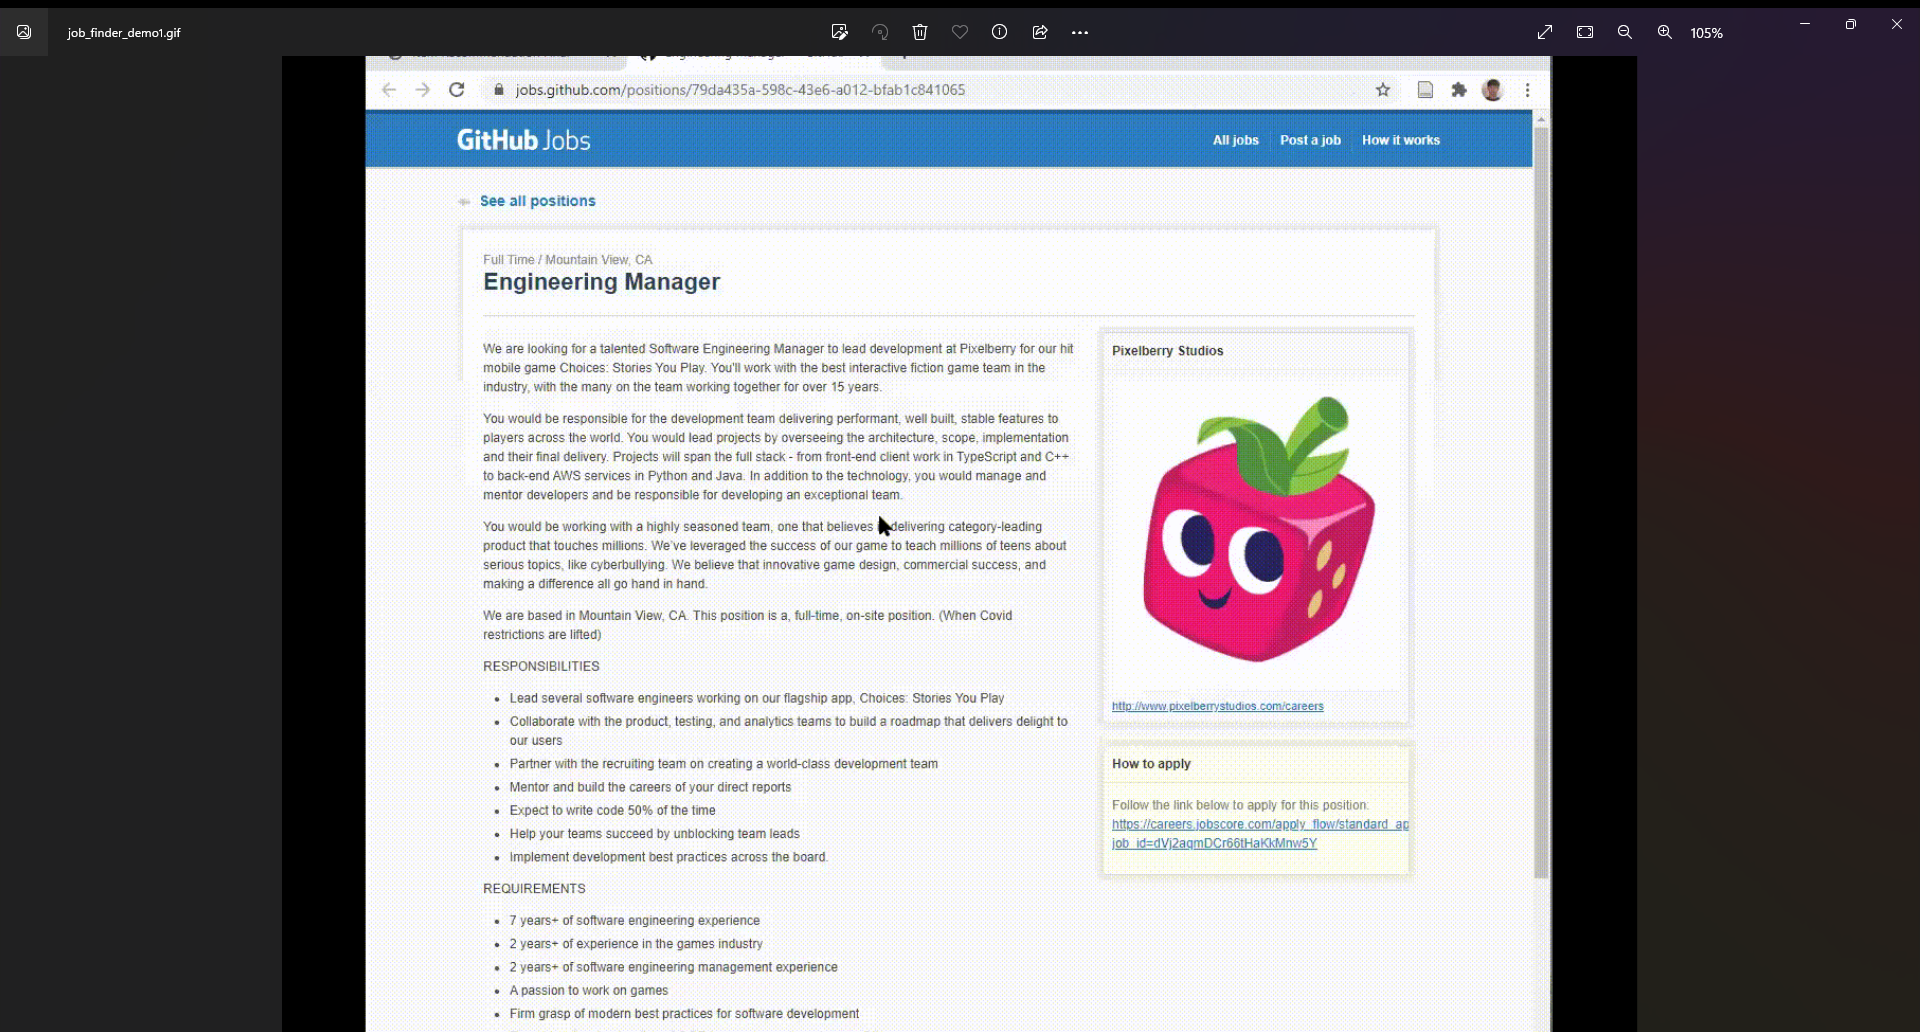Click the browser profile avatar

point(1493,90)
